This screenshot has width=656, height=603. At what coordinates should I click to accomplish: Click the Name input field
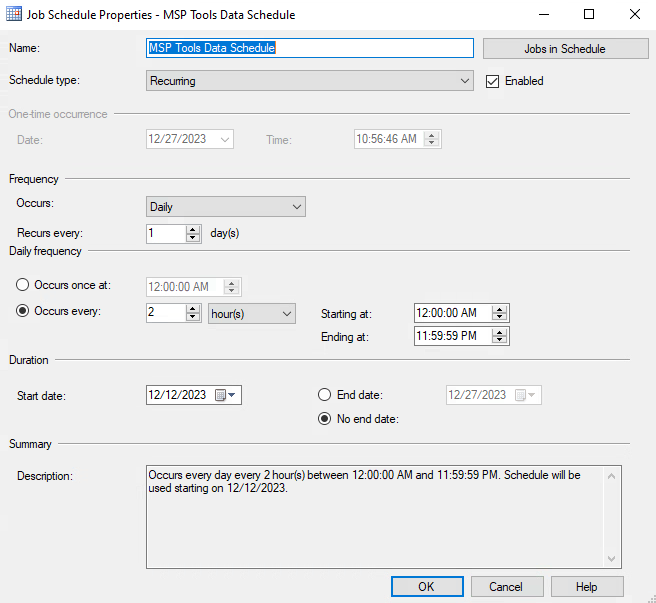click(x=310, y=48)
